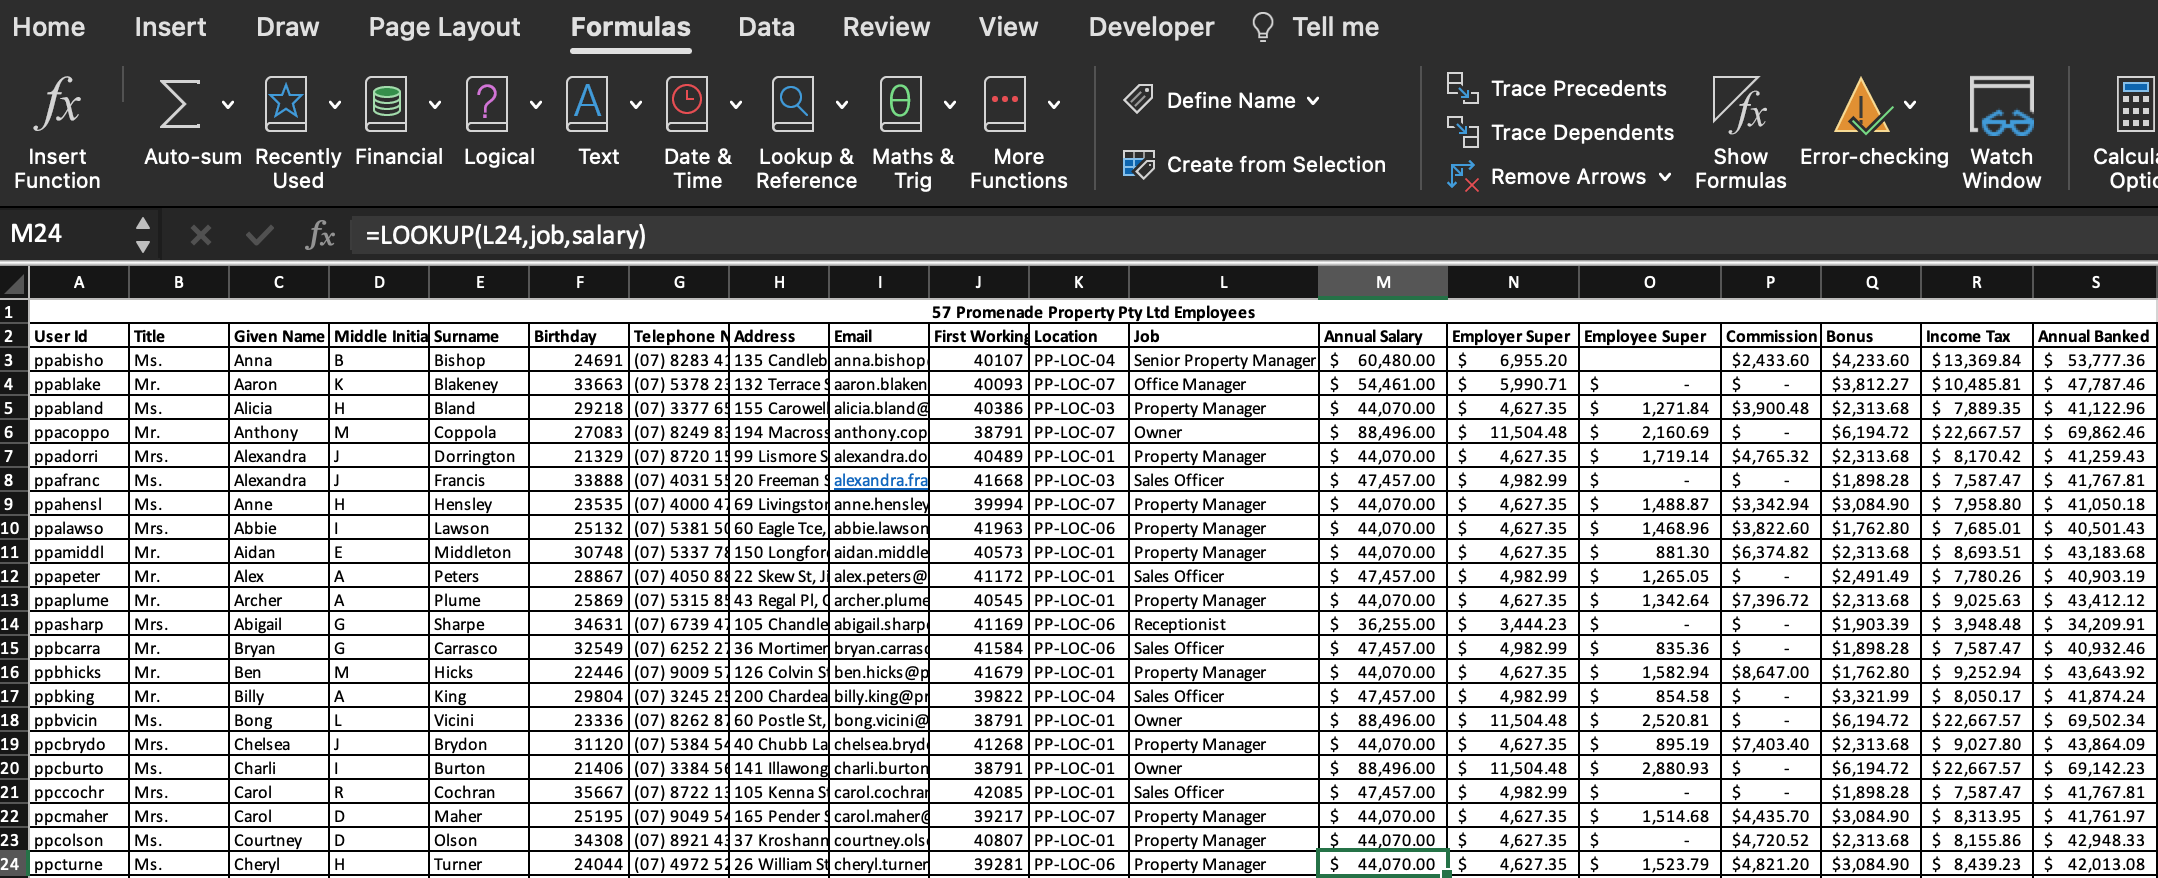Click Remove Arrows label
Image resolution: width=2158 pixels, height=878 pixels.
point(1568,177)
